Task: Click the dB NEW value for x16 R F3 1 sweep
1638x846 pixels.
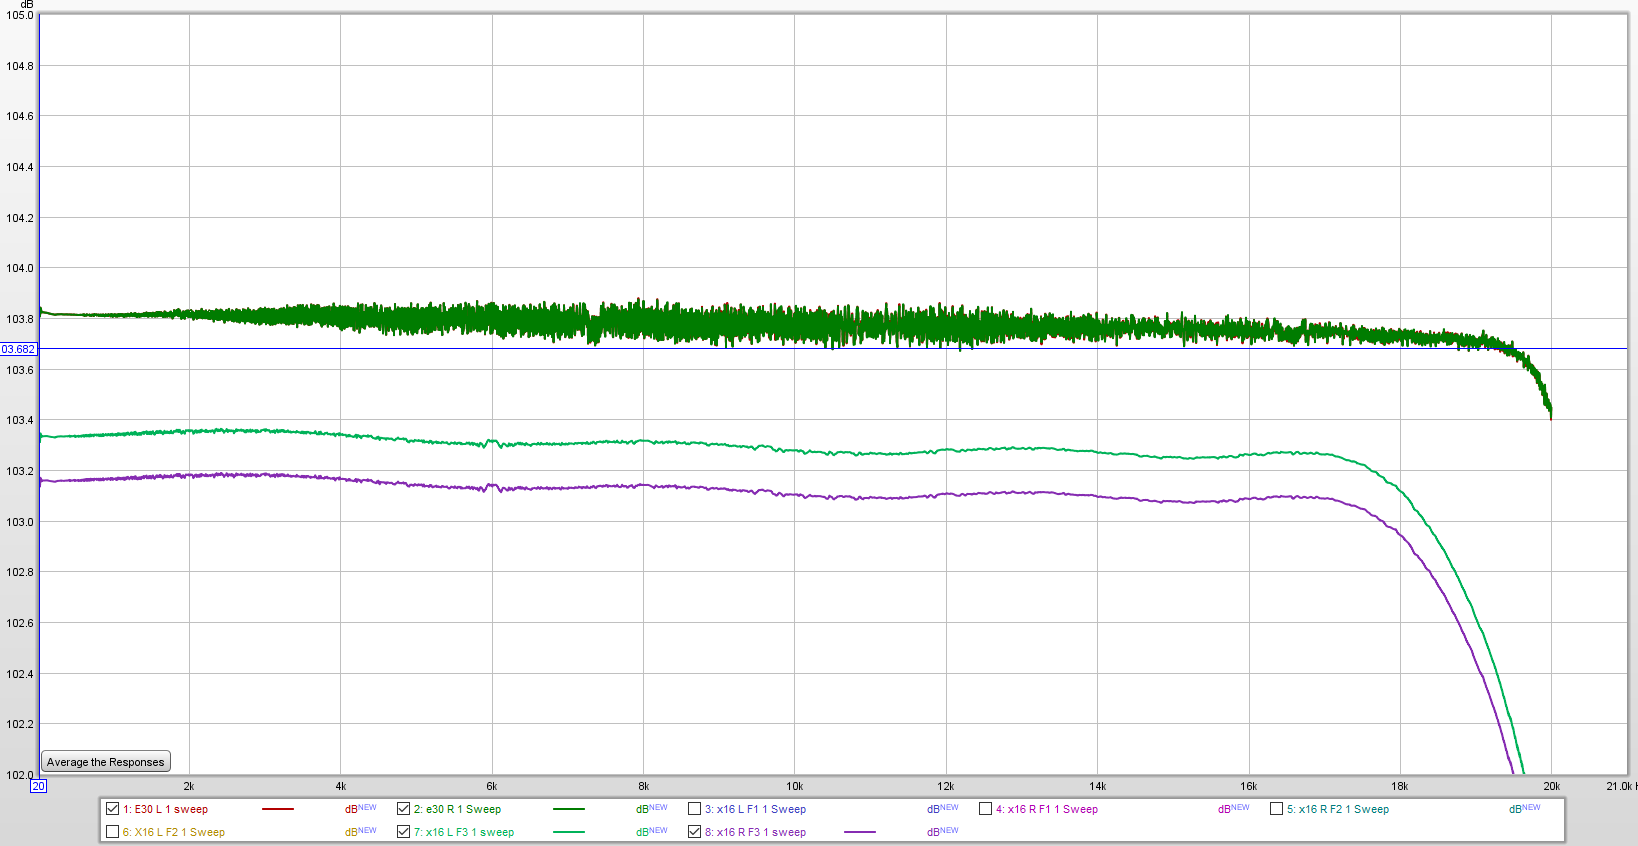Action: pyautogui.click(x=943, y=832)
